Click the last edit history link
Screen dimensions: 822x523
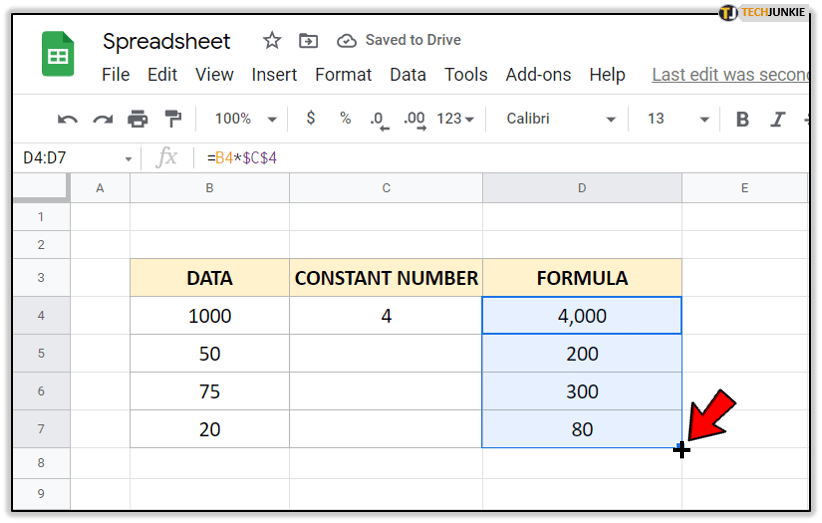pos(730,75)
